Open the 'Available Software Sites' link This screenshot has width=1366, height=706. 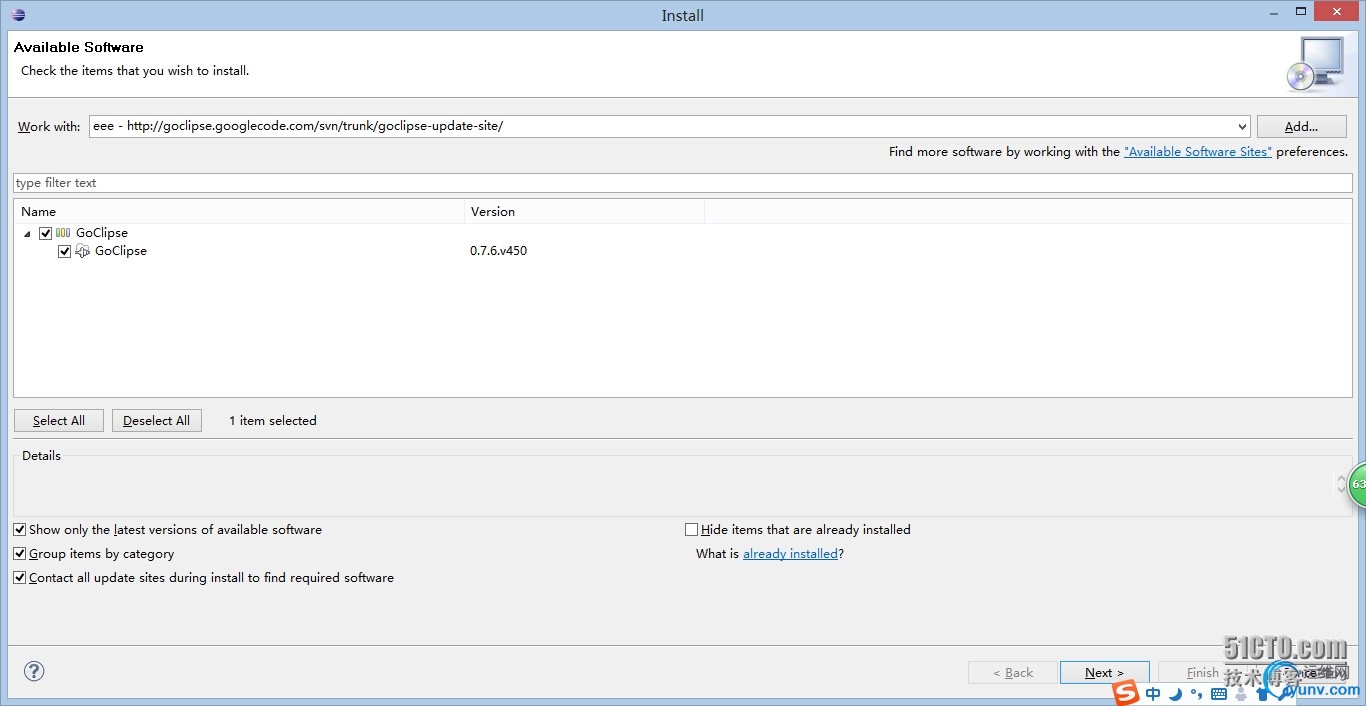pos(1197,152)
